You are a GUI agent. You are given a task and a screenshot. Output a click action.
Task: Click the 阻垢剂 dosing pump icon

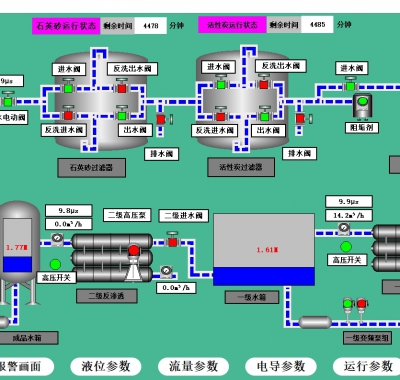click(362, 106)
